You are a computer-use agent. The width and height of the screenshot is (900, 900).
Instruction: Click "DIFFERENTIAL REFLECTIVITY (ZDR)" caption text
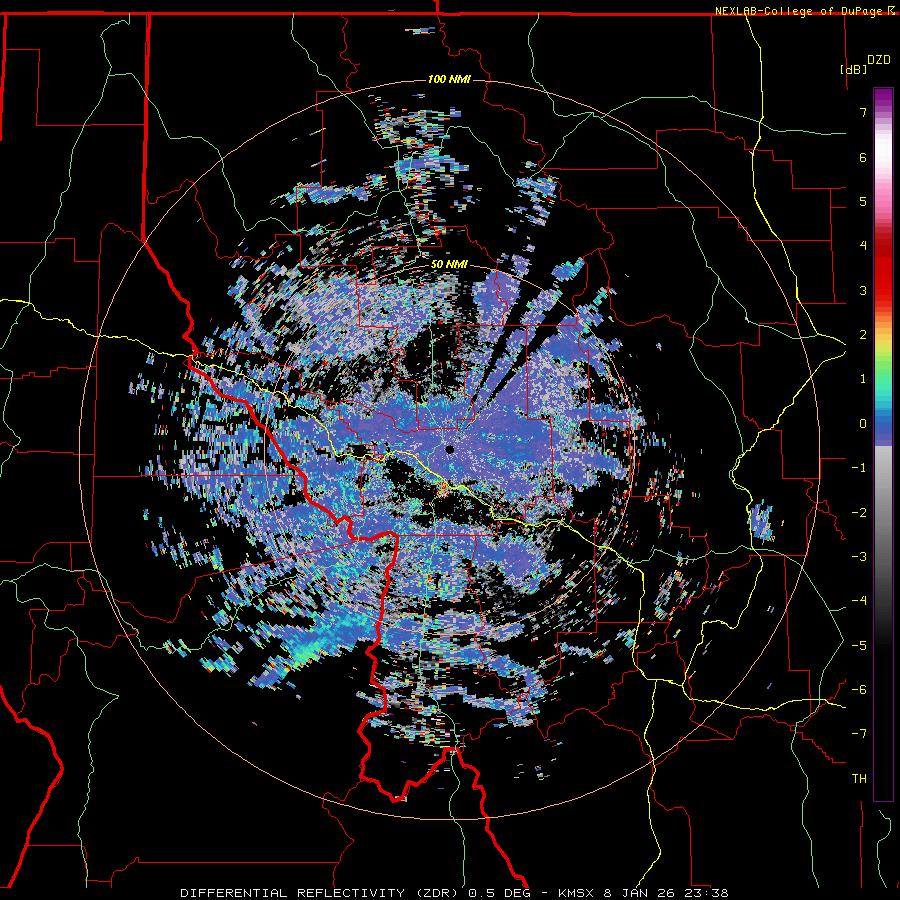(x=319, y=893)
